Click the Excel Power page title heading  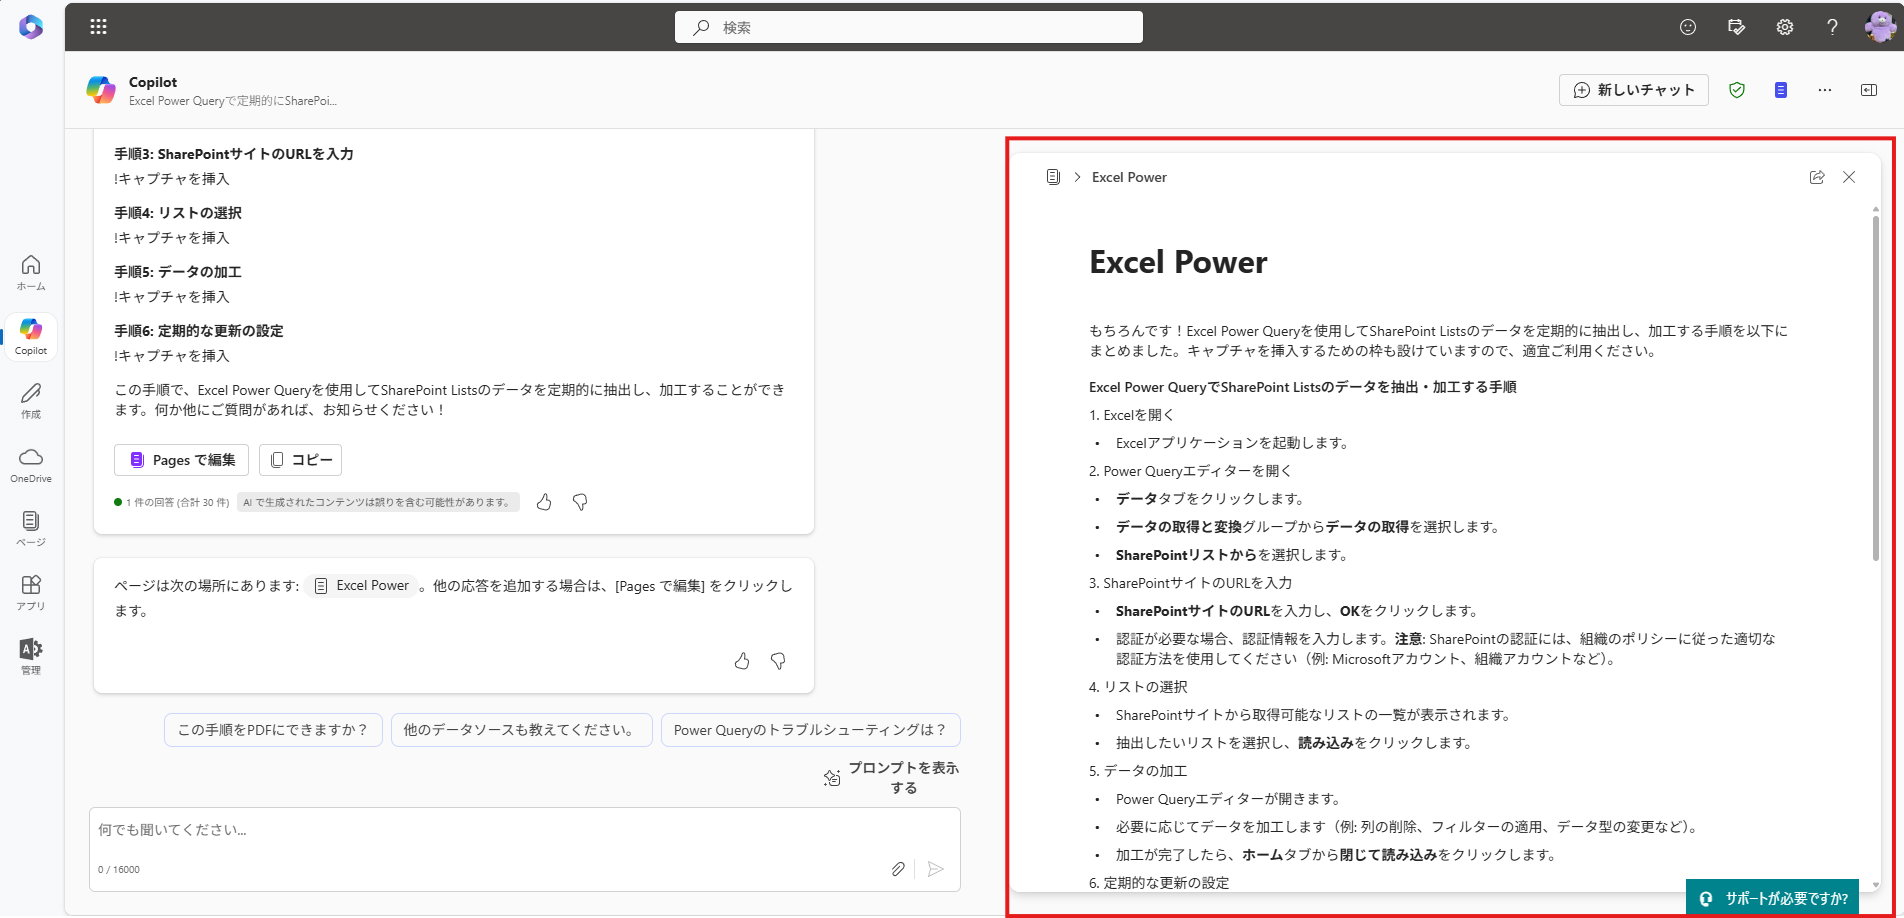point(1178,262)
